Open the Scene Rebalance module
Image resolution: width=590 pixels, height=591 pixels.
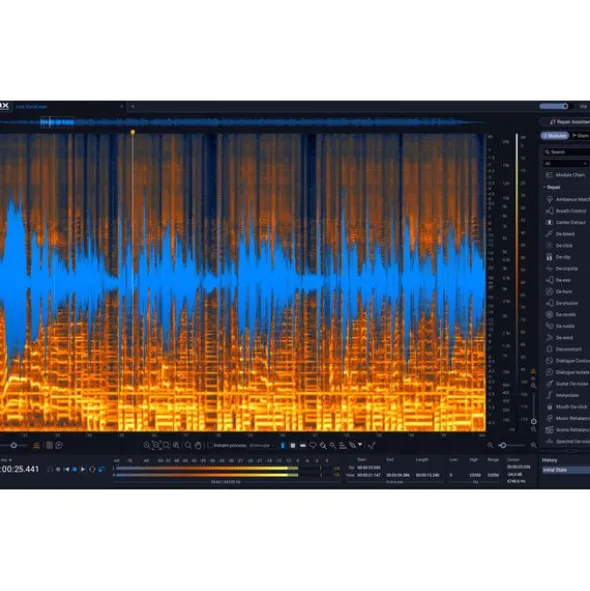(568, 430)
